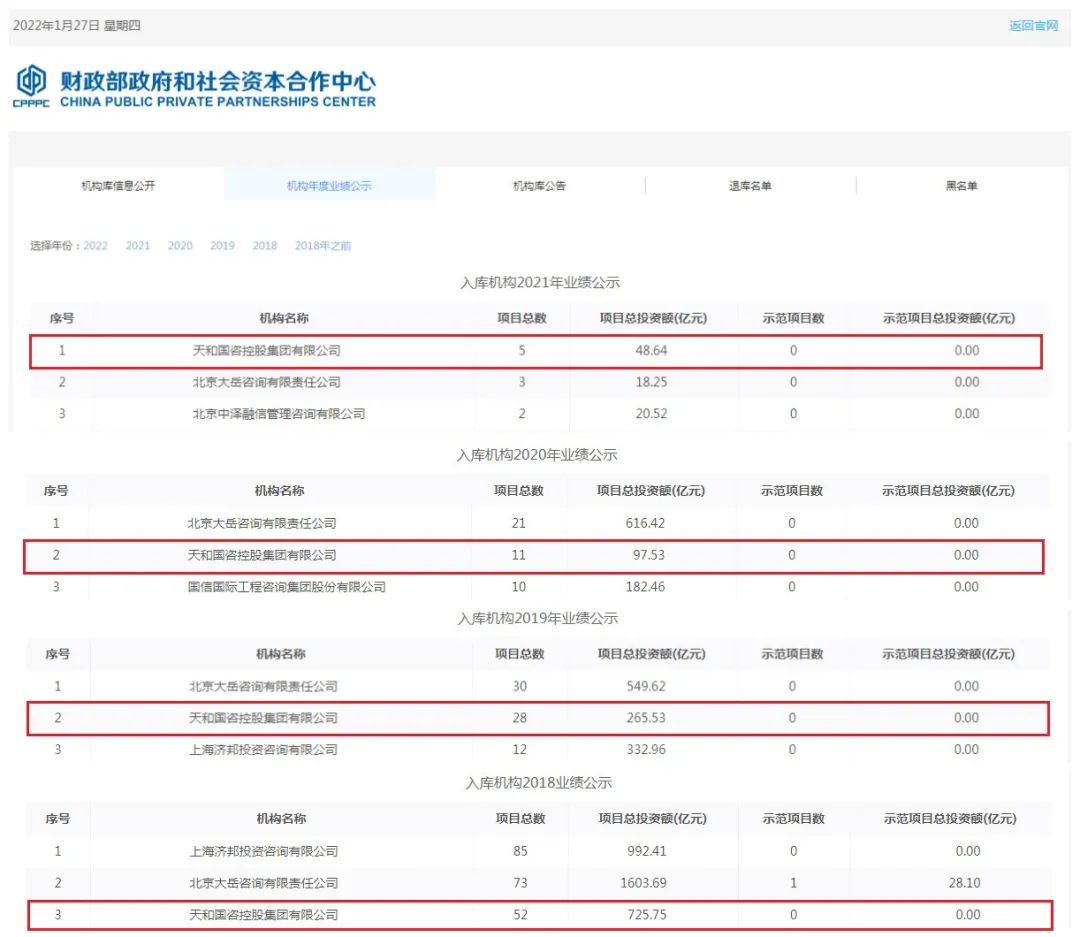Select 天和国咨控股集团有限公司 in the 2021 table
The image size is (1080, 937).
267,351
